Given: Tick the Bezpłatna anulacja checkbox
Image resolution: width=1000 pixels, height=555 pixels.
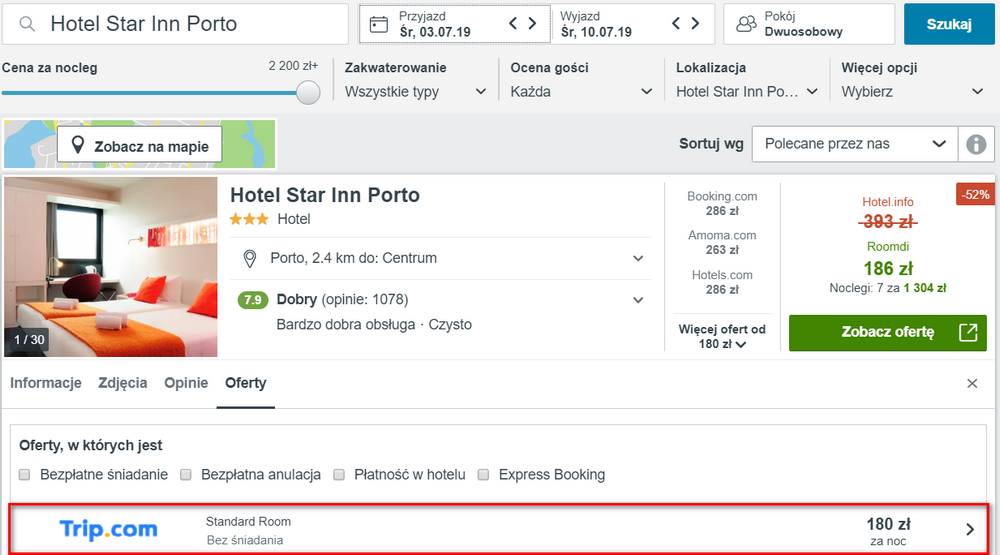Looking at the screenshot, I should [x=186, y=475].
